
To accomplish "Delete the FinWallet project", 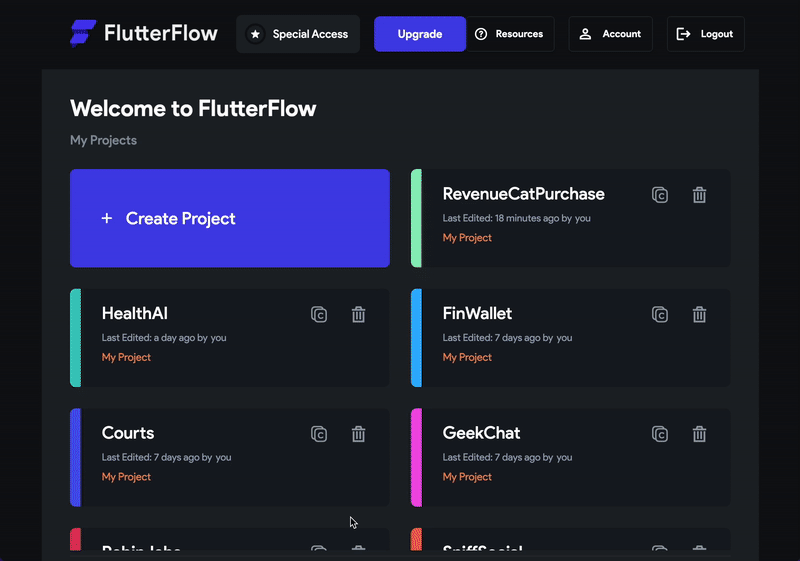I will tap(699, 315).
